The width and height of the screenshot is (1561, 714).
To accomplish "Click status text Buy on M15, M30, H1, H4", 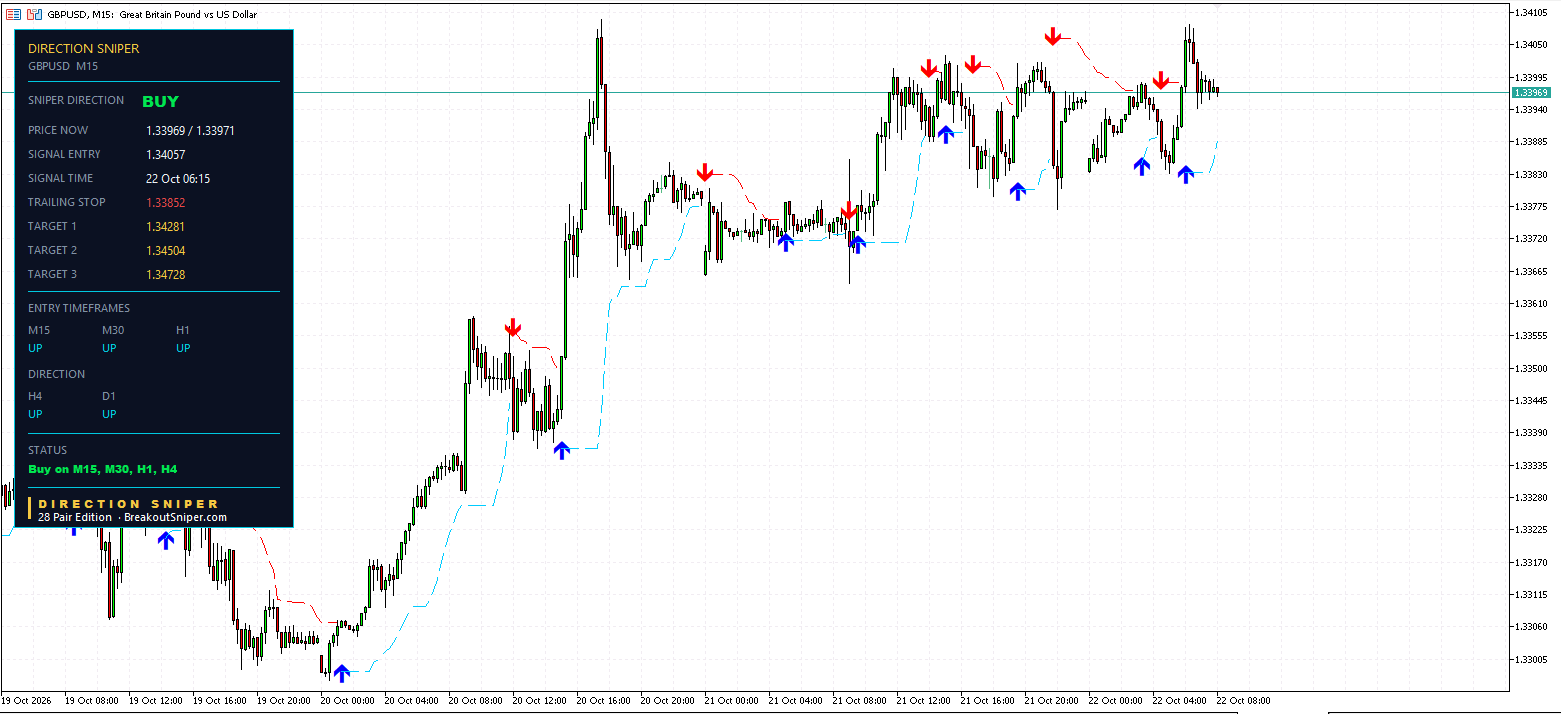I will (103, 469).
